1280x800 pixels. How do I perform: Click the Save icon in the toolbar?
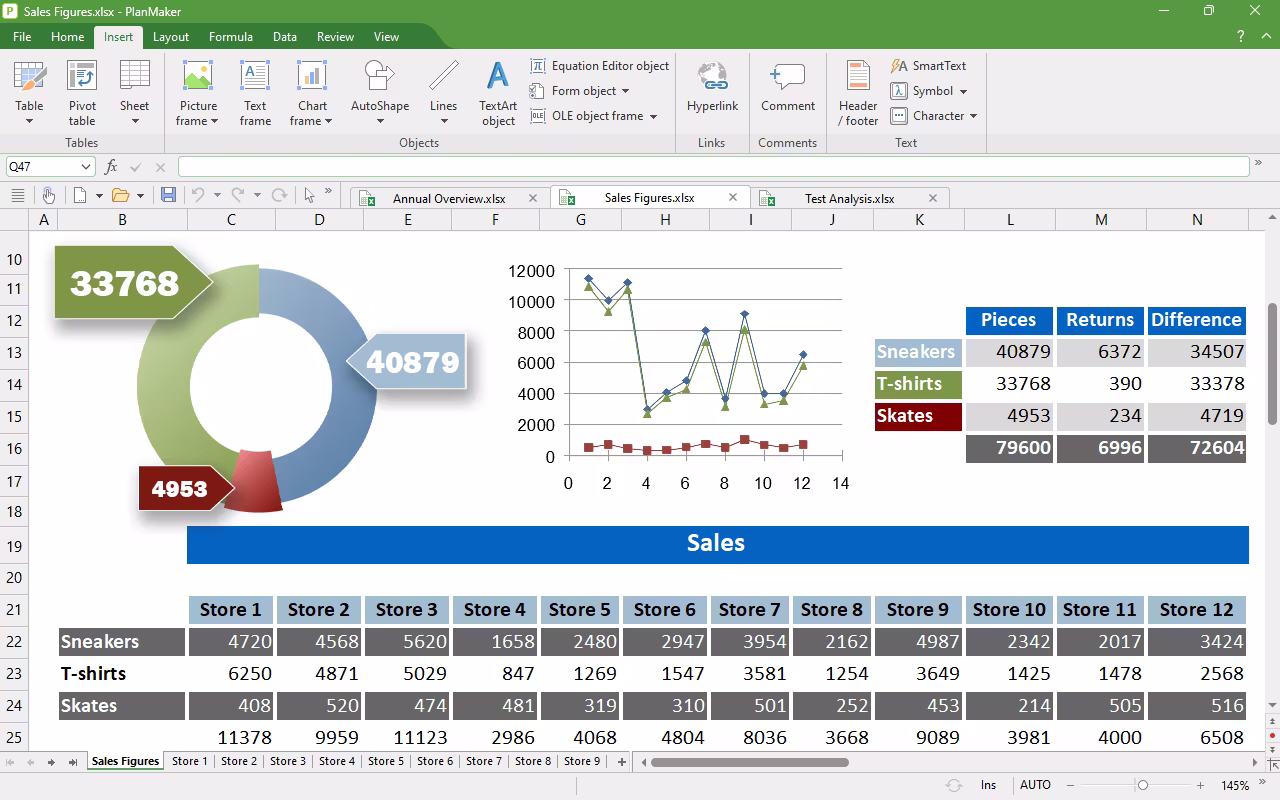click(x=168, y=195)
